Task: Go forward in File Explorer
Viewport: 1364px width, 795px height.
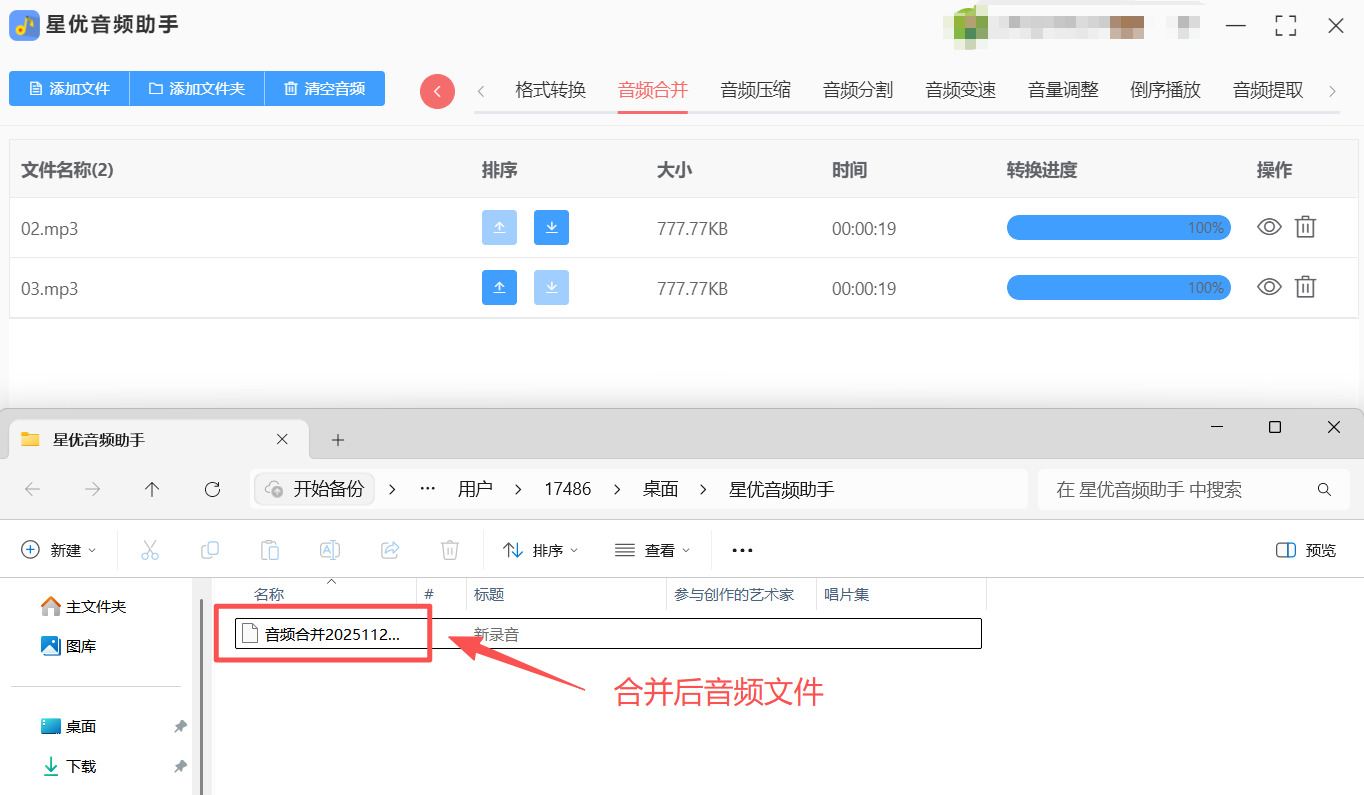Action: tap(92, 489)
